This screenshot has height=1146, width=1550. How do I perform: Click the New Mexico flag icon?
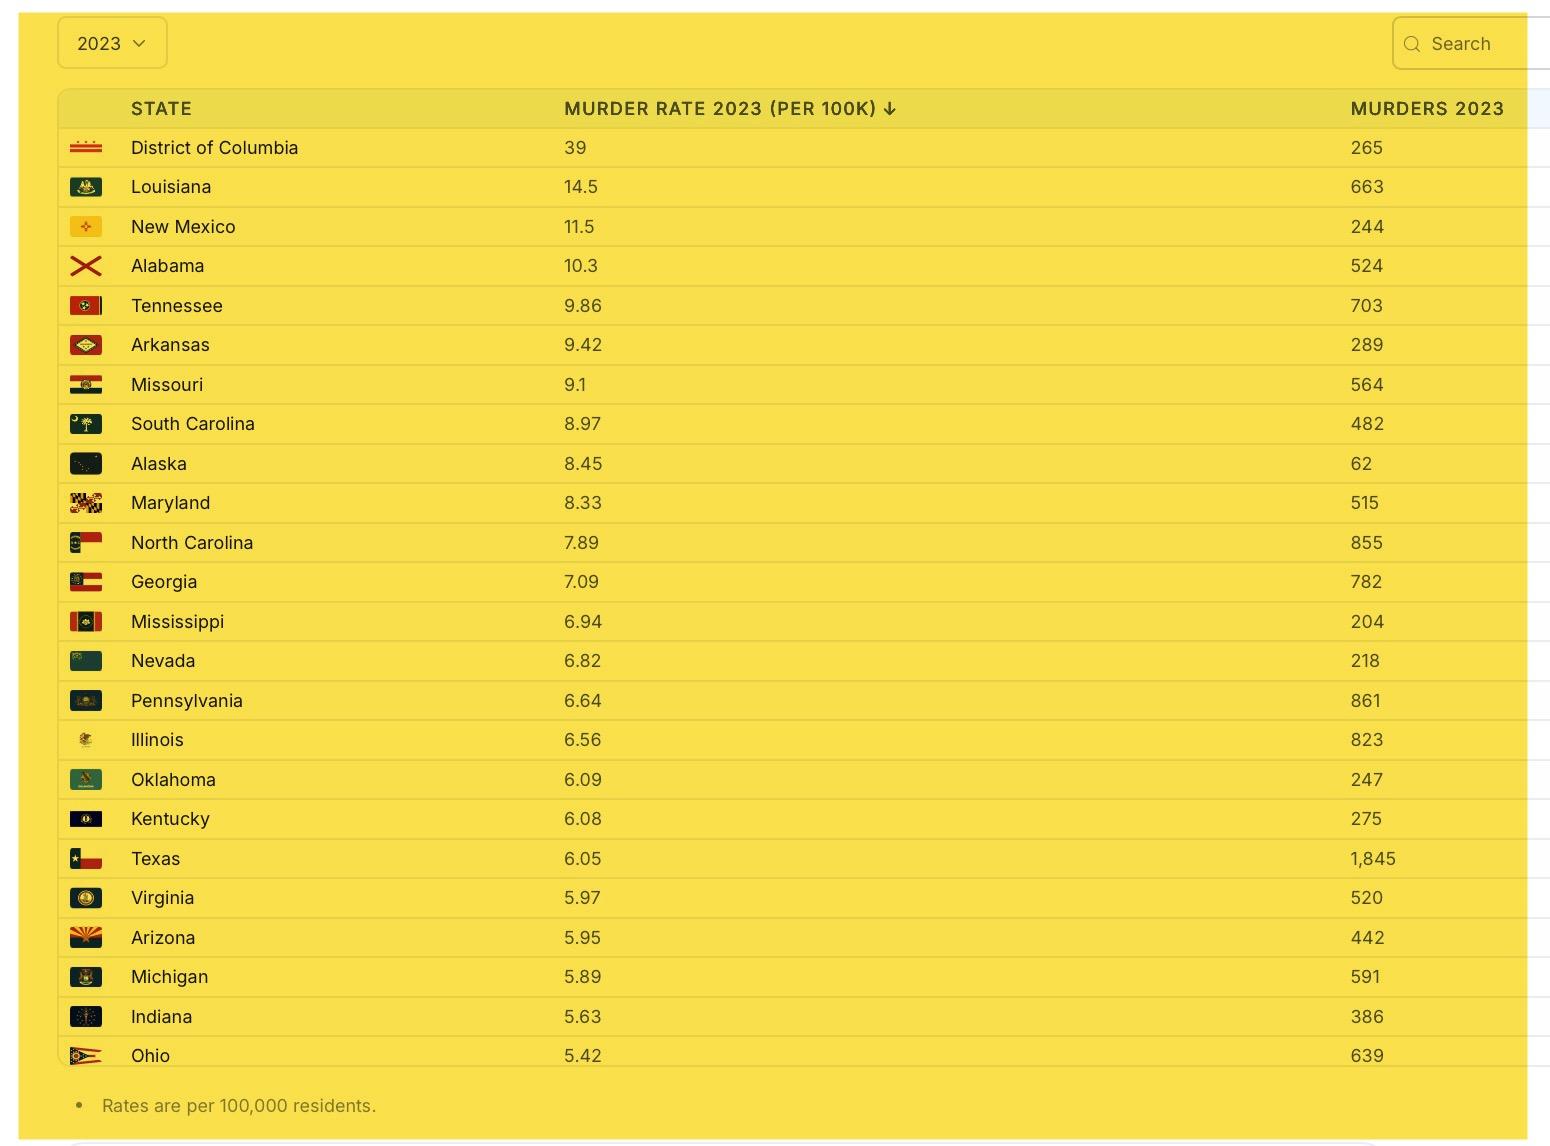86,227
